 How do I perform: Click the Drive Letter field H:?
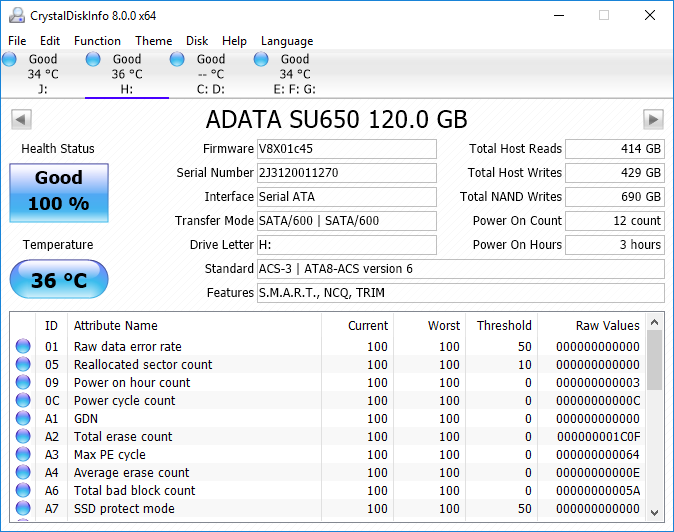[347, 245]
